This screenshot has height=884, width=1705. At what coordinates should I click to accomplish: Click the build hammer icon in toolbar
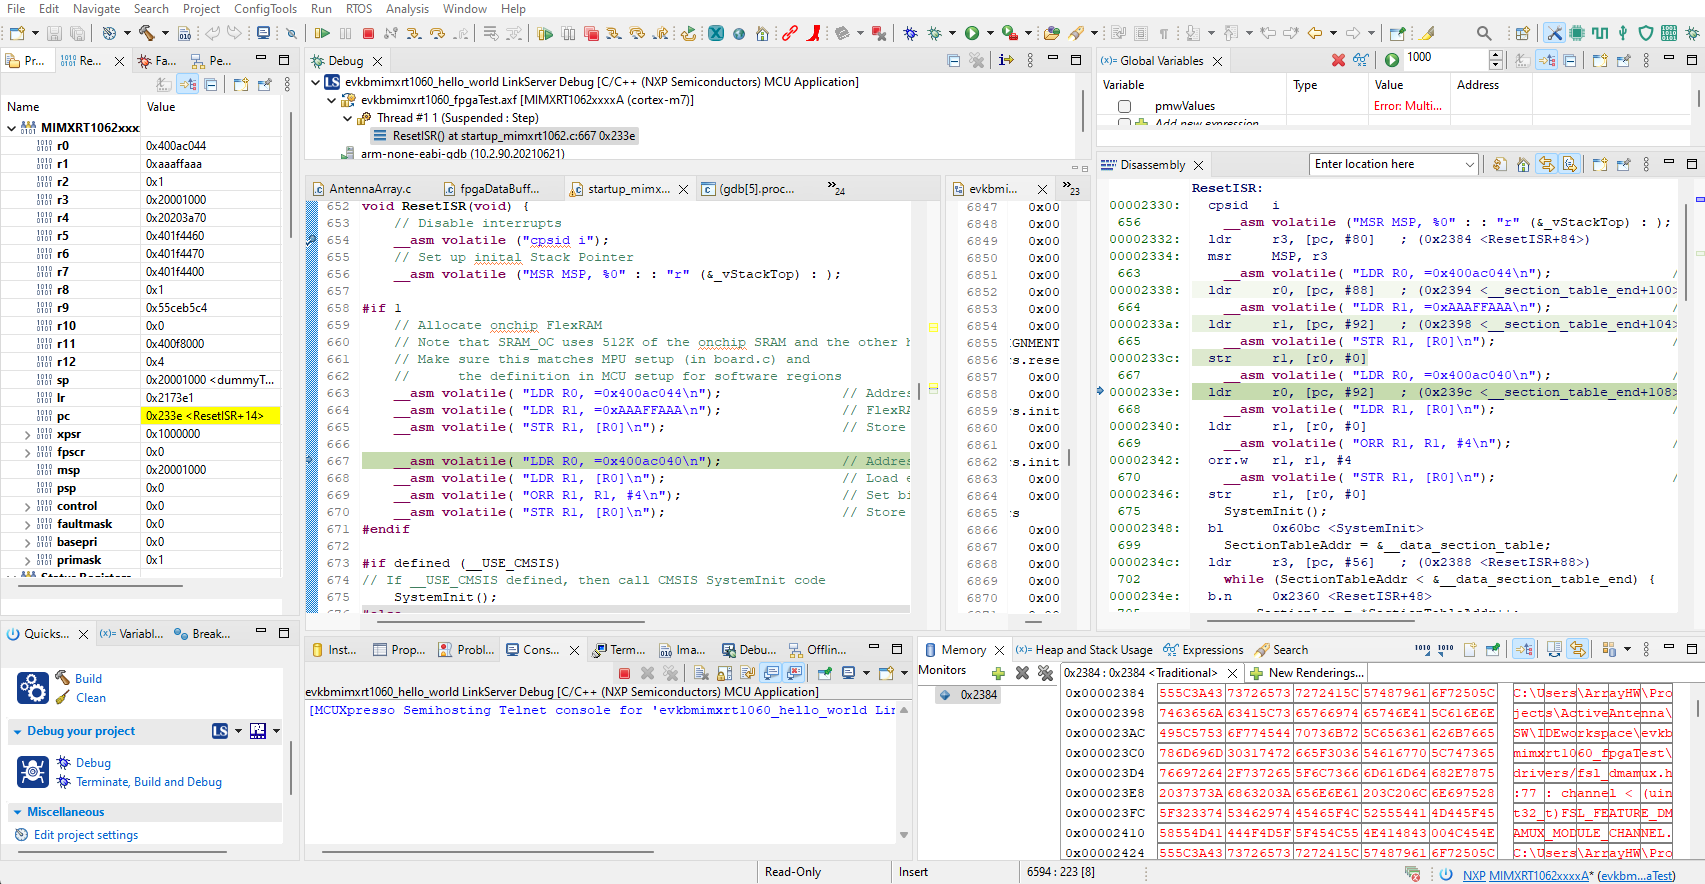point(147,33)
